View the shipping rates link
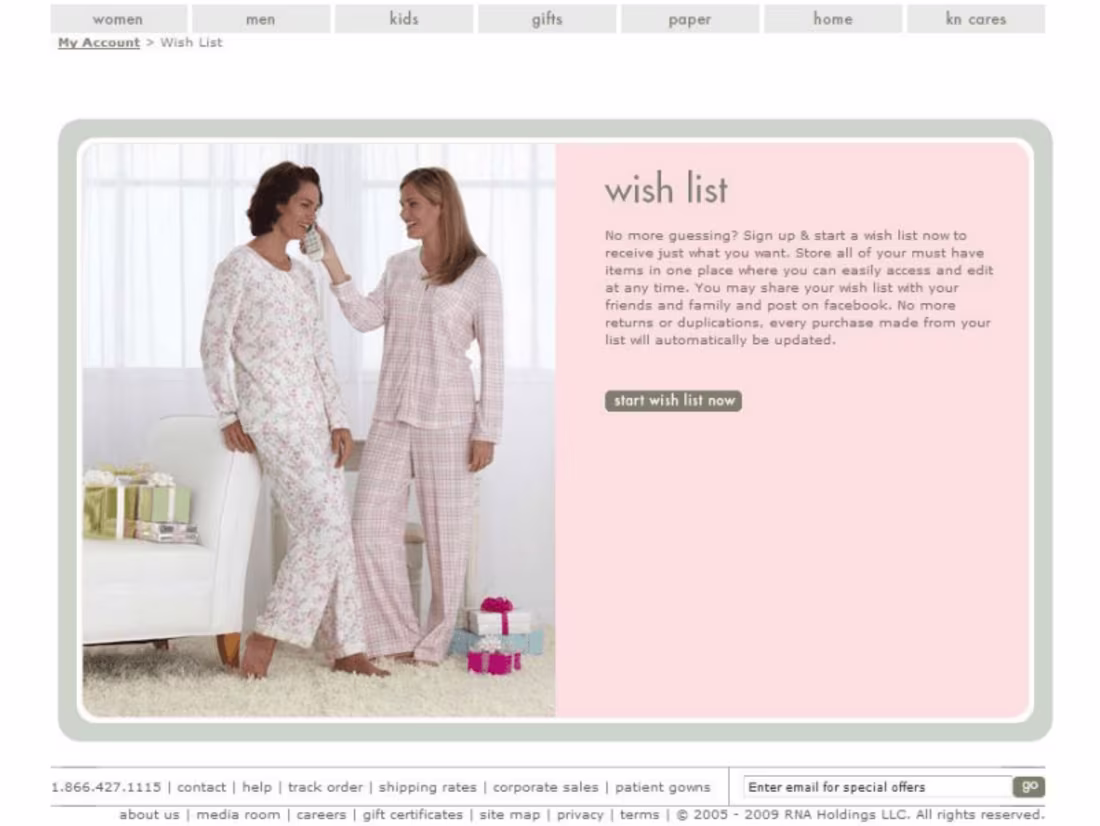 (x=427, y=787)
